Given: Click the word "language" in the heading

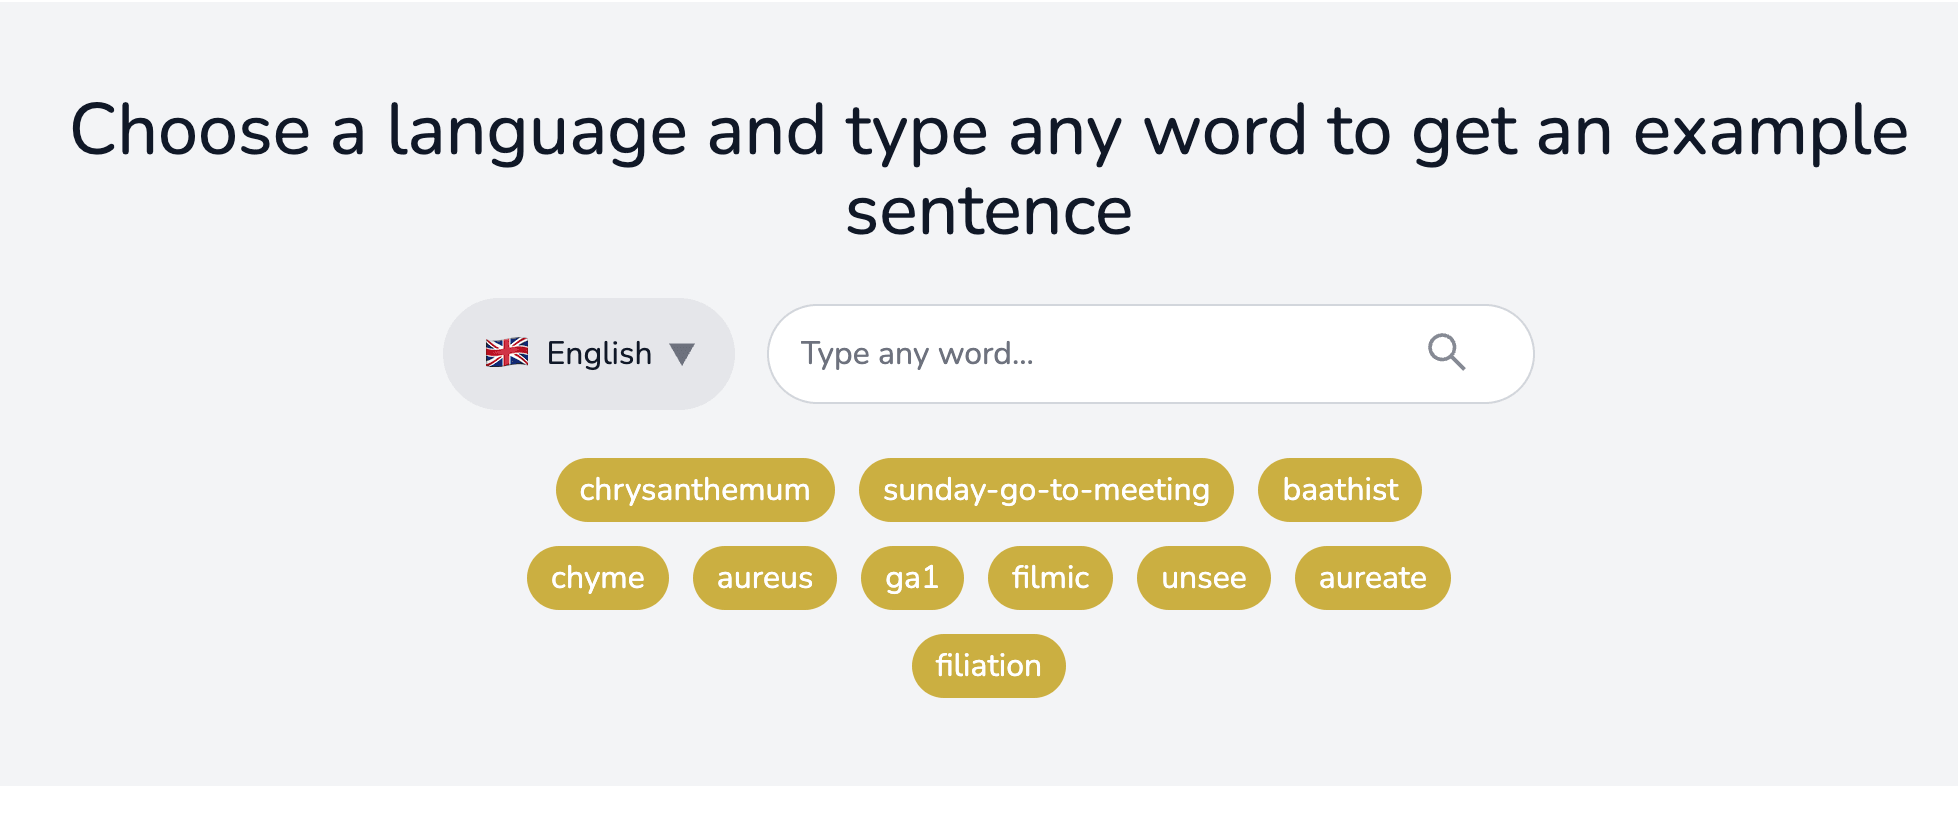Looking at the screenshot, I should pos(536,132).
